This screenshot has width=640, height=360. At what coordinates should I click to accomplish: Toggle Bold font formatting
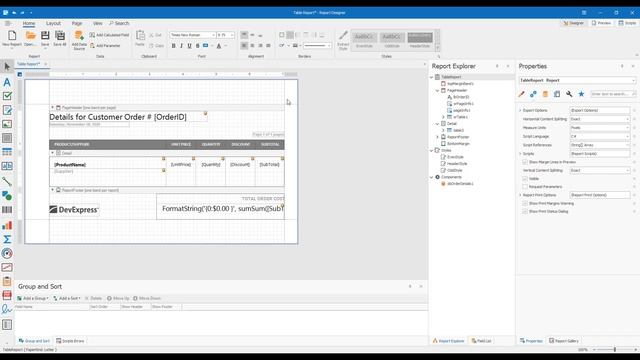tap(173, 46)
